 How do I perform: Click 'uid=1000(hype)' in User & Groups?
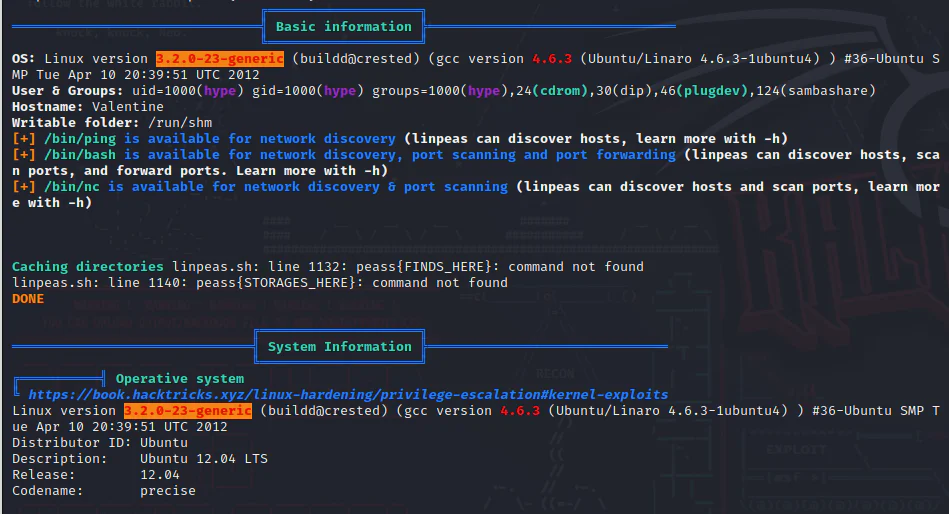(x=188, y=91)
